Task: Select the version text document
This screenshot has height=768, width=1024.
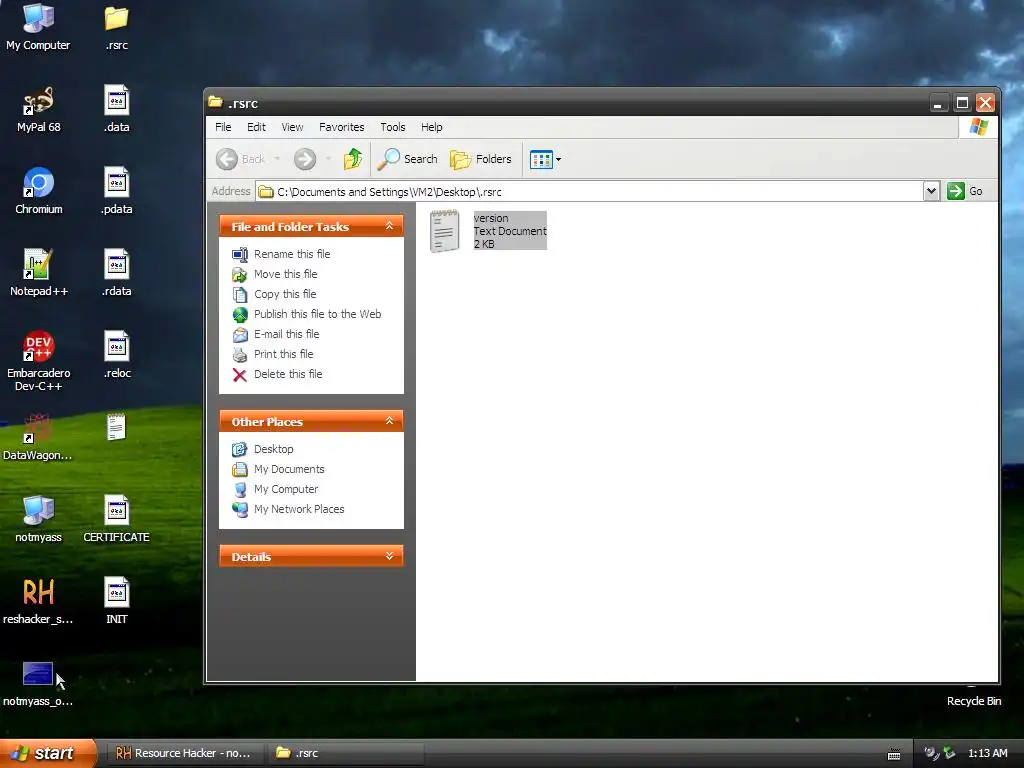Action: point(487,231)
